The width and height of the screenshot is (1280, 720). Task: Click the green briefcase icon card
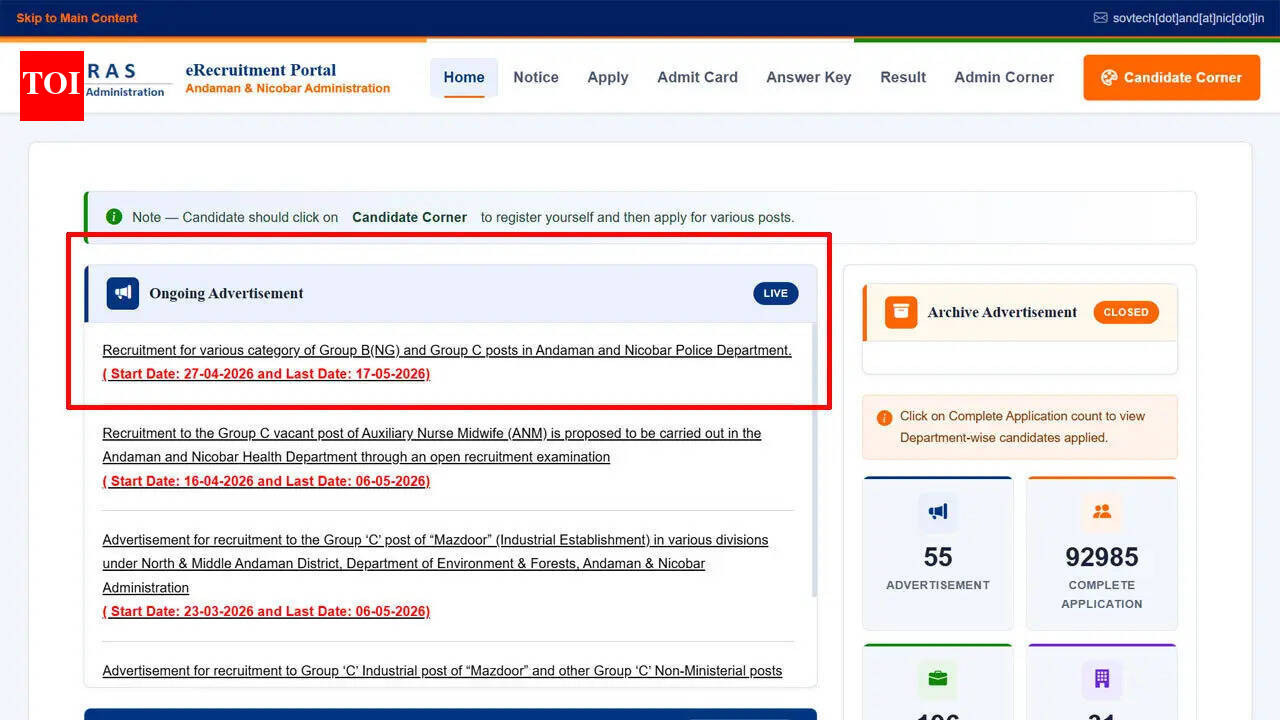pyautogui.click(x=938, y=679)
